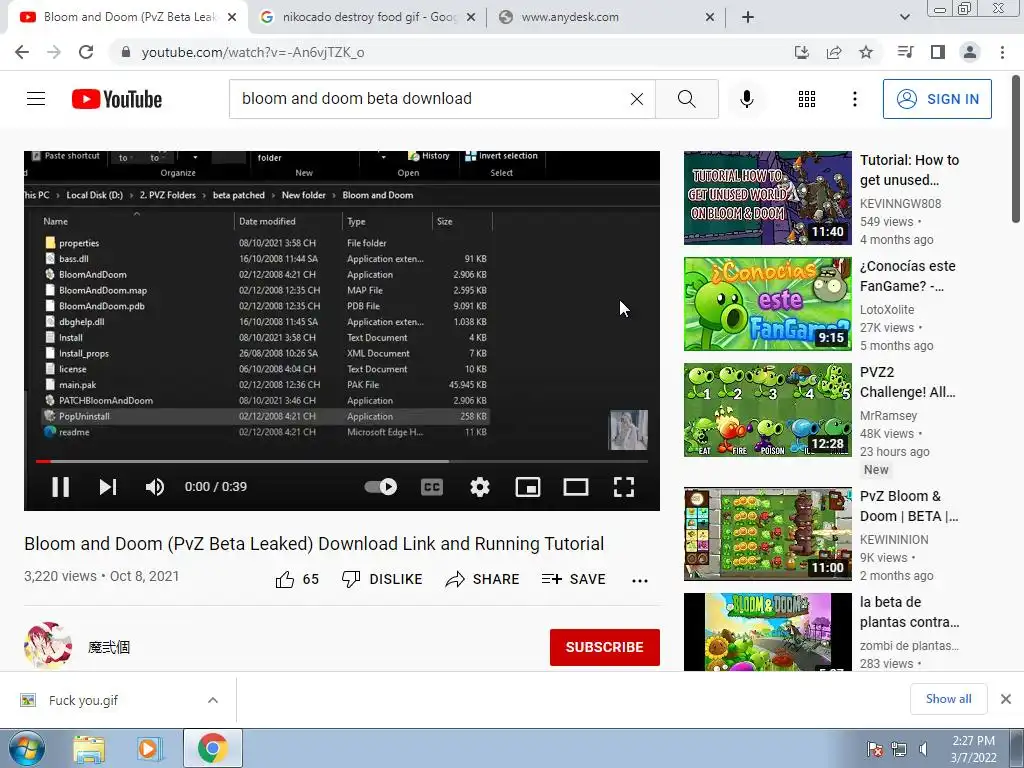Click the taskbar volume speaker icon
This screenshot has height=768, width=1024.
click(x=923, y=749)
